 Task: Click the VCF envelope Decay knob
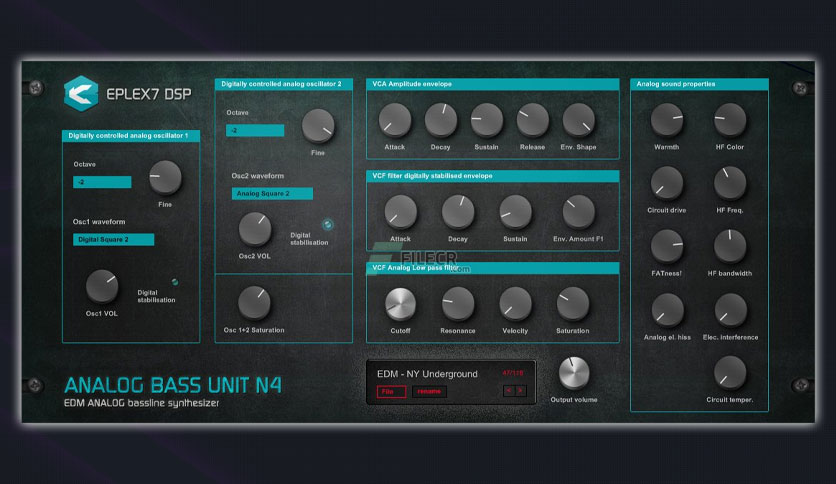click(457, 212)
